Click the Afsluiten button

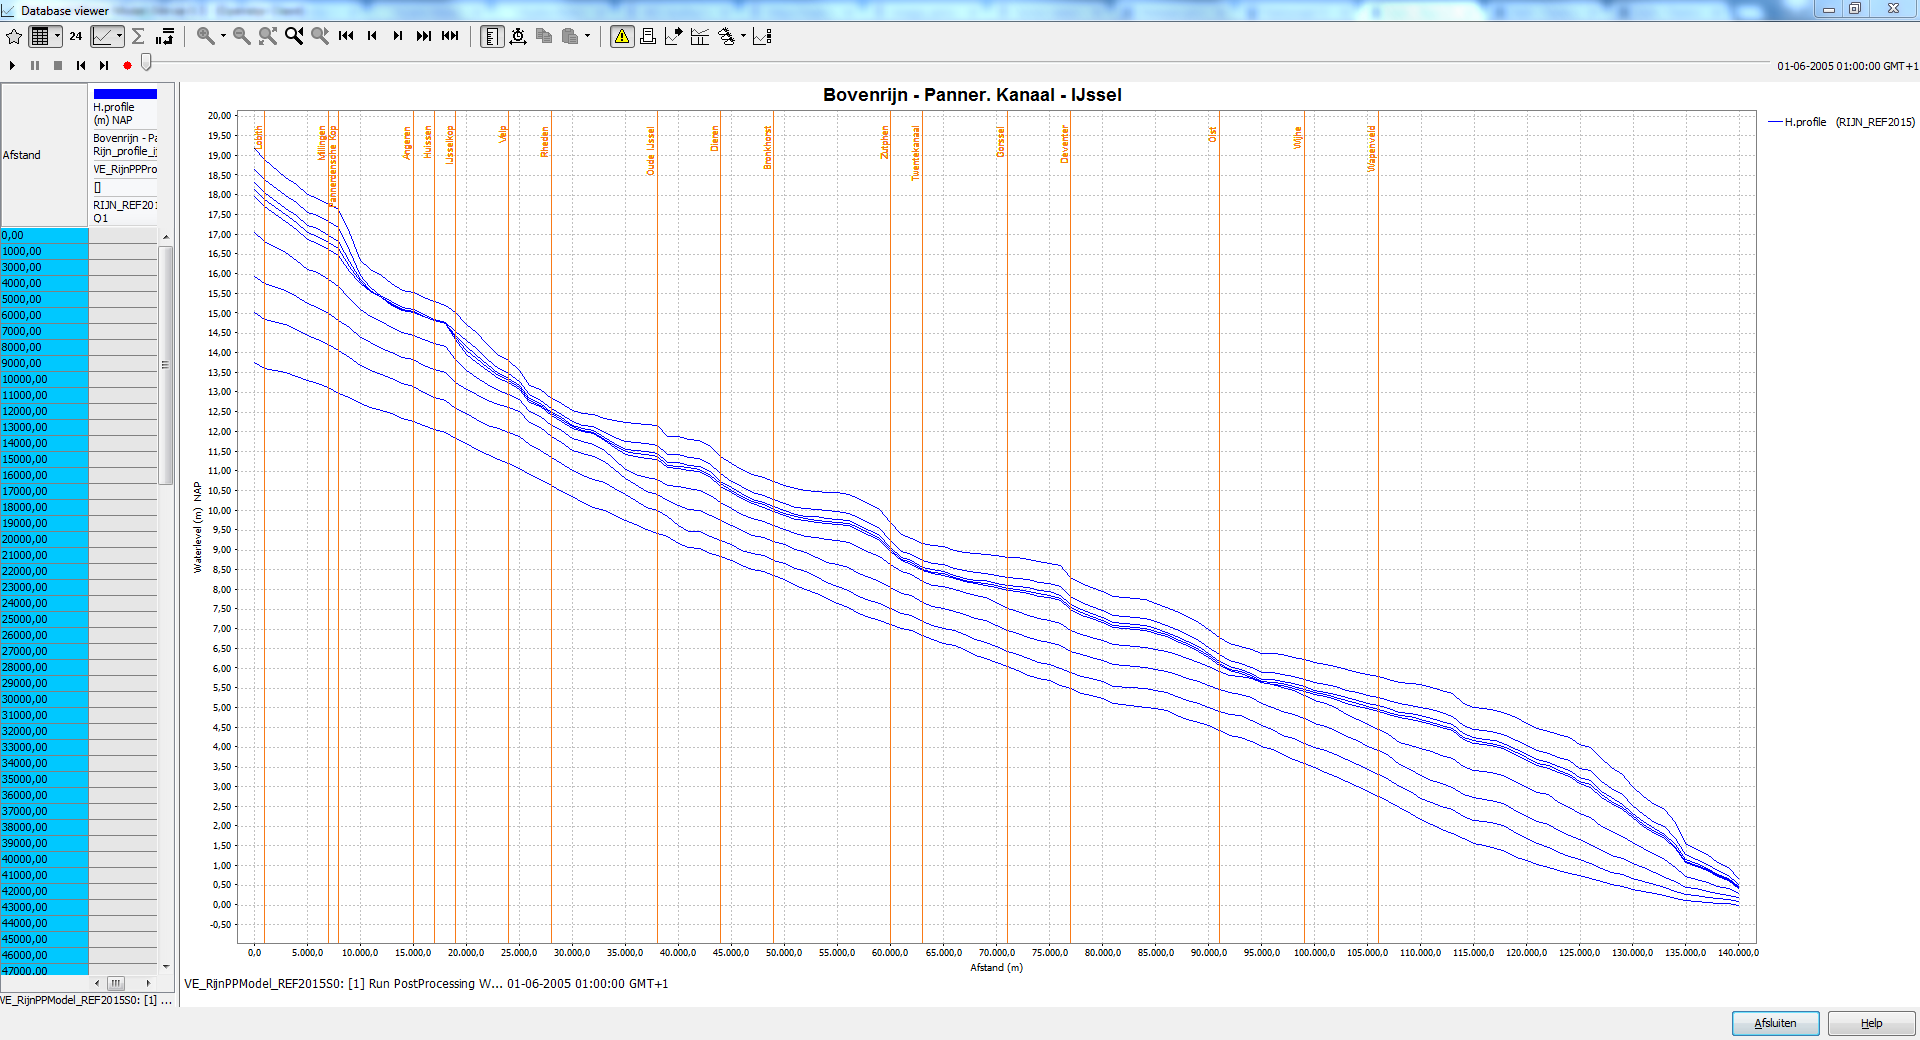pos(1775,1023)
